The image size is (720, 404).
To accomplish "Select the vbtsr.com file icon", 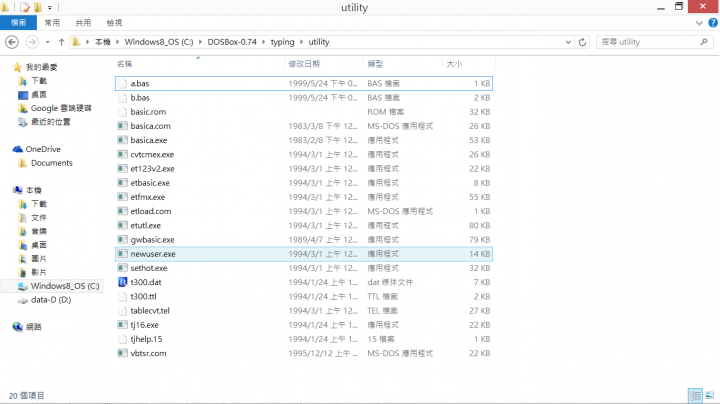I will click(122, 353).
